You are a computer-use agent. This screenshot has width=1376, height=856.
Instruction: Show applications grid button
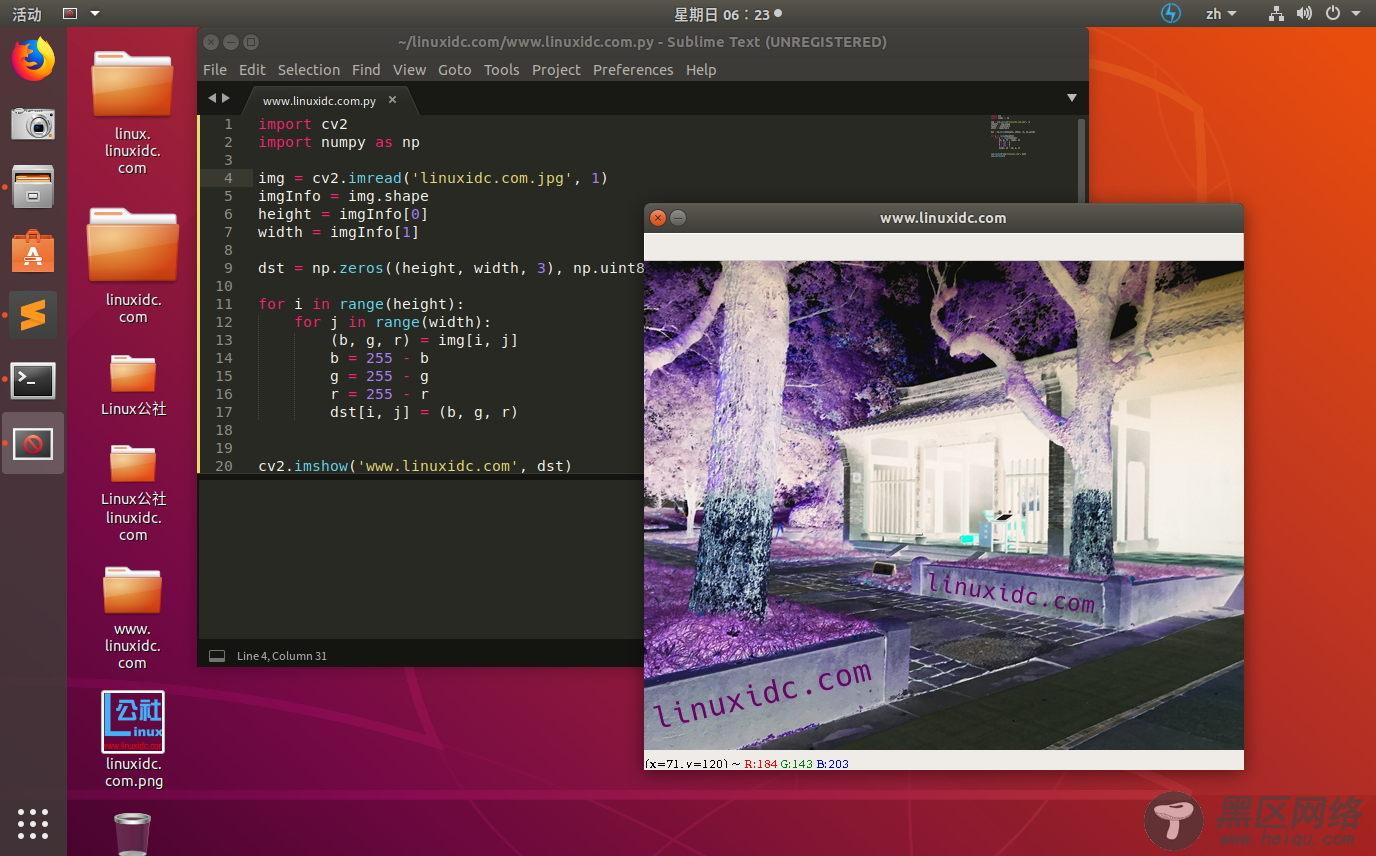[x=33, y=823]
